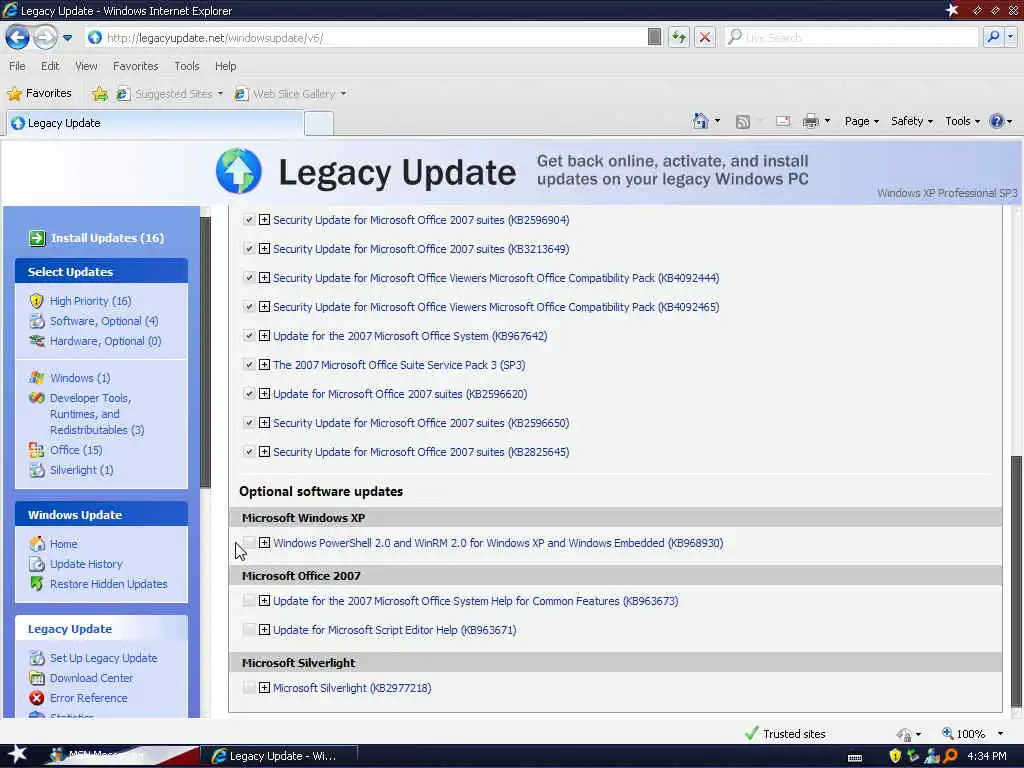The width and height of the screenshot is (1024, 768).
Task: Expand details for Windows PowerShell 2.0 update
Action: [x=264, y=542]
